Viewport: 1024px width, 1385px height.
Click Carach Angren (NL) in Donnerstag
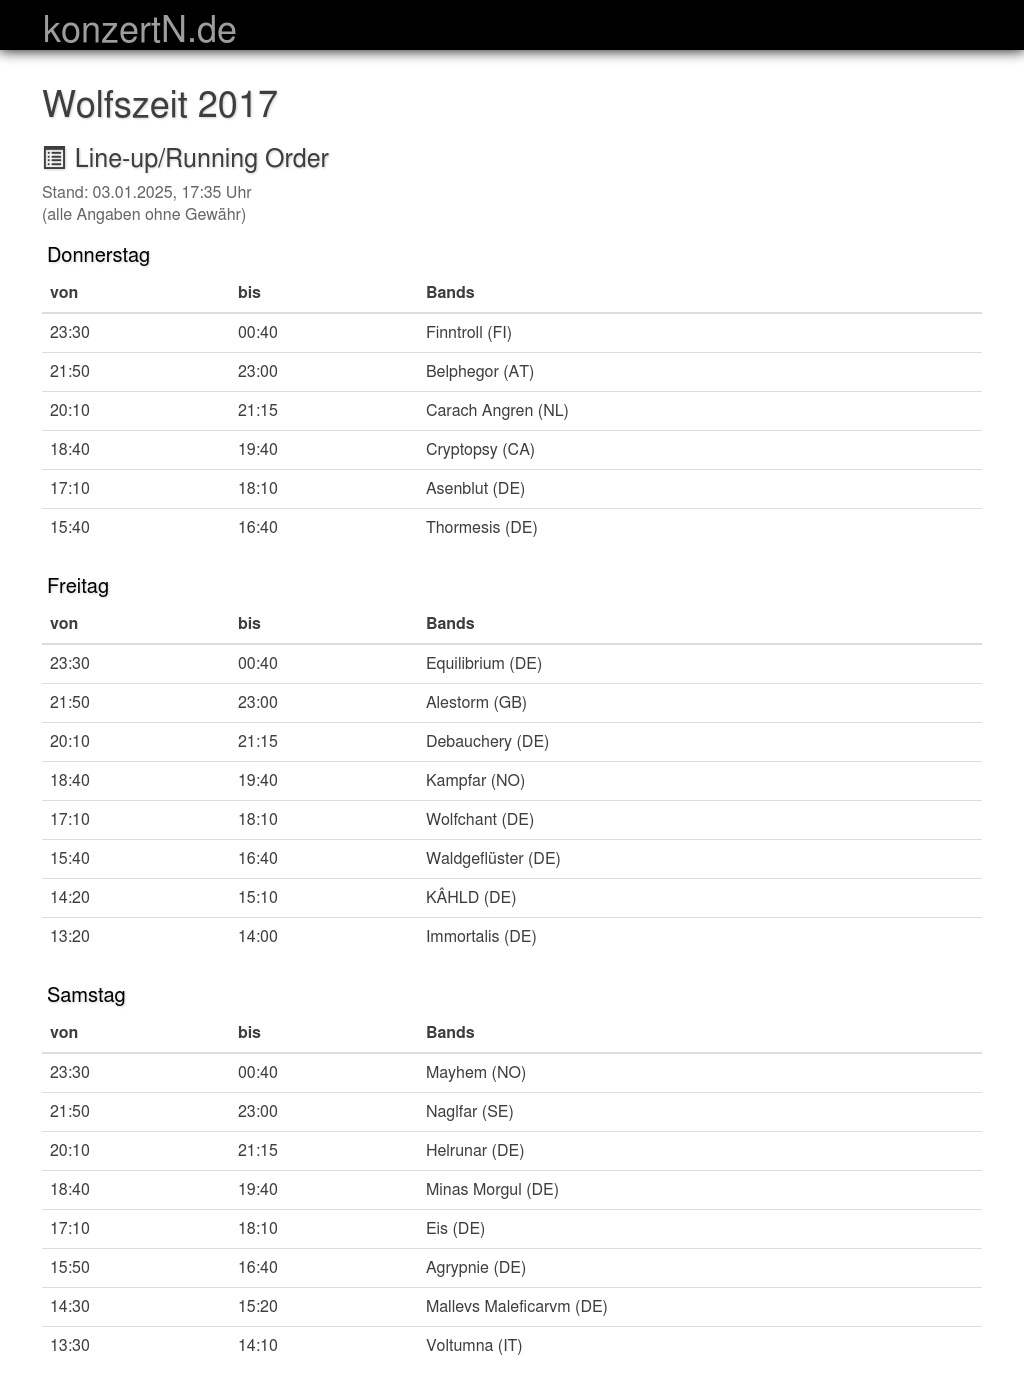coord(496,410)
